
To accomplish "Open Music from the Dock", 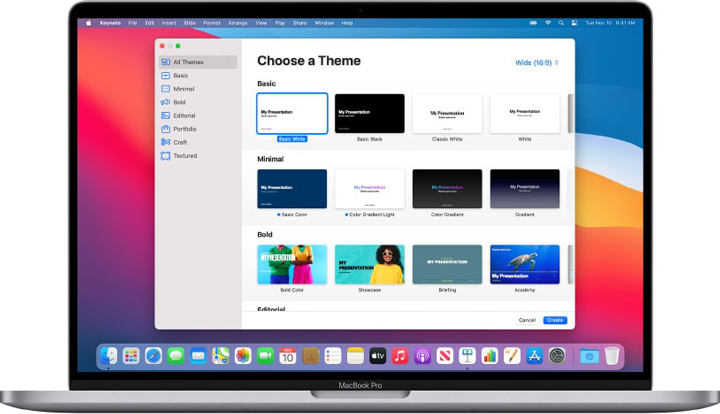I will pos(400,356).
